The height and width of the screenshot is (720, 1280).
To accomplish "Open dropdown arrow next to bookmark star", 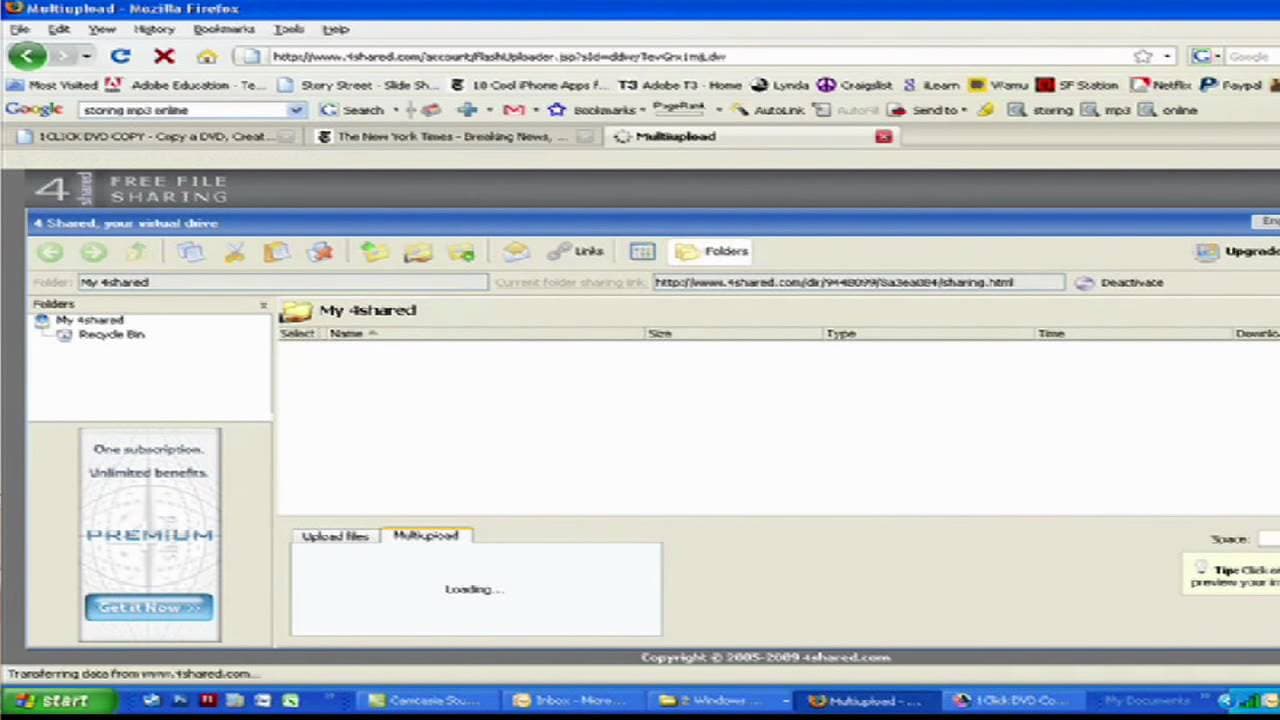I will coord(1167,57).
